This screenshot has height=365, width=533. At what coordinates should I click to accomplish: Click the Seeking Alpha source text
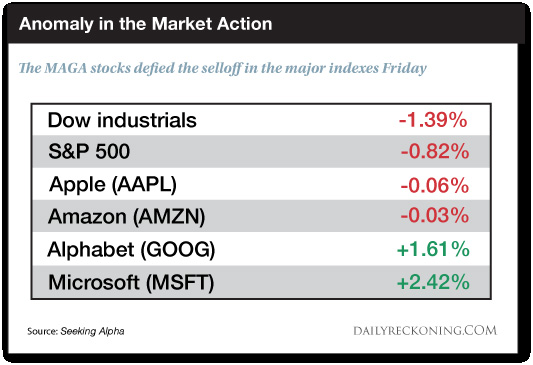[92, 331]
